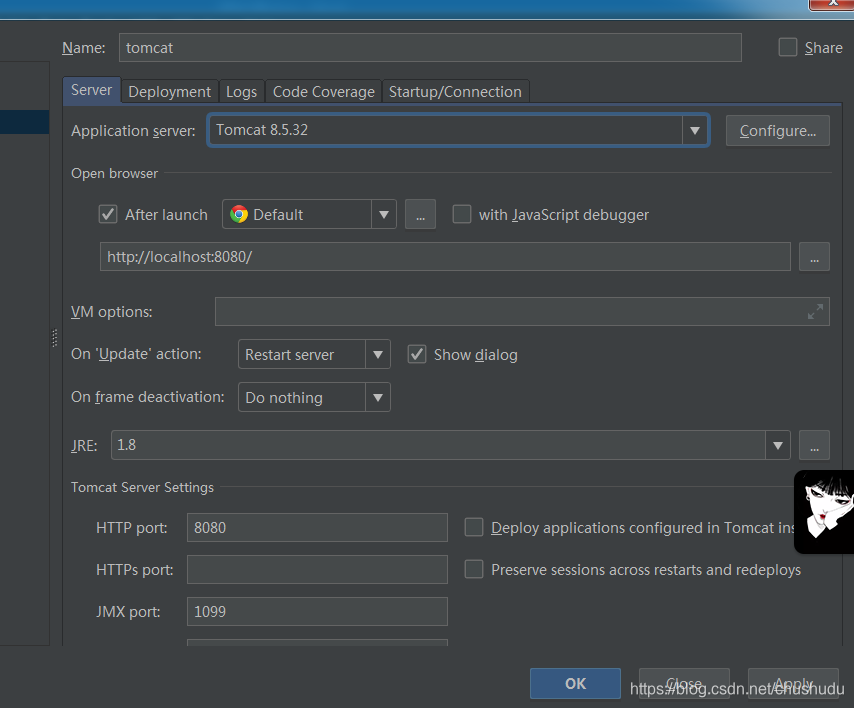
Task: Uncheck the After launch checkbox
Action: [108, 214]
